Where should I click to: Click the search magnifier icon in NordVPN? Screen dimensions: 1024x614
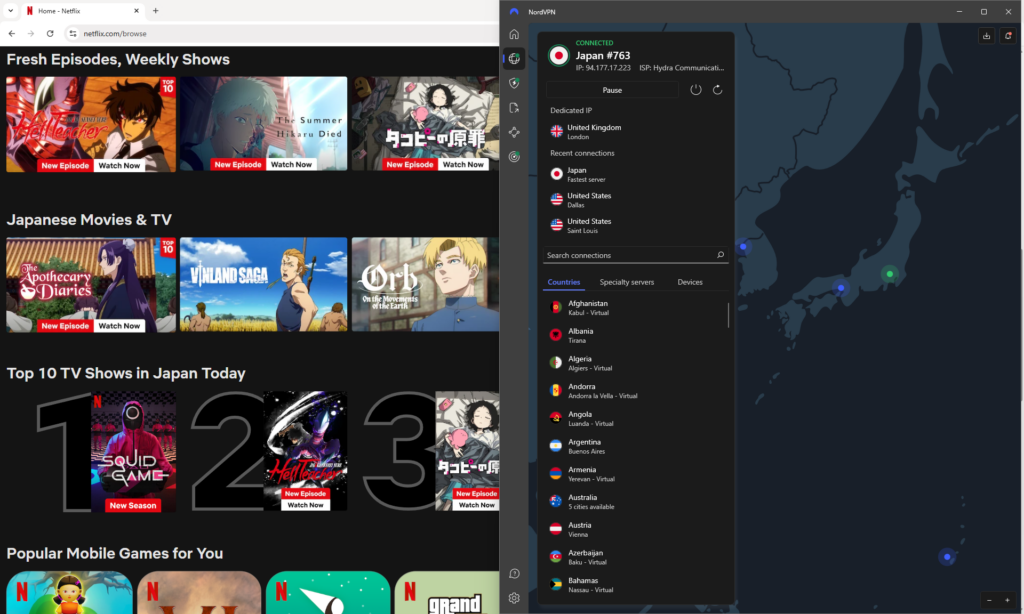coord(720,255)
